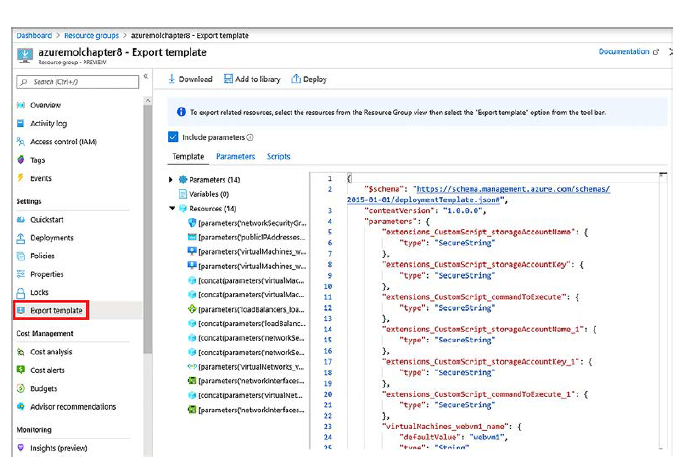Open Access control (IAM) in the sidebar
The image size is (697, 476).
(63, 142)
